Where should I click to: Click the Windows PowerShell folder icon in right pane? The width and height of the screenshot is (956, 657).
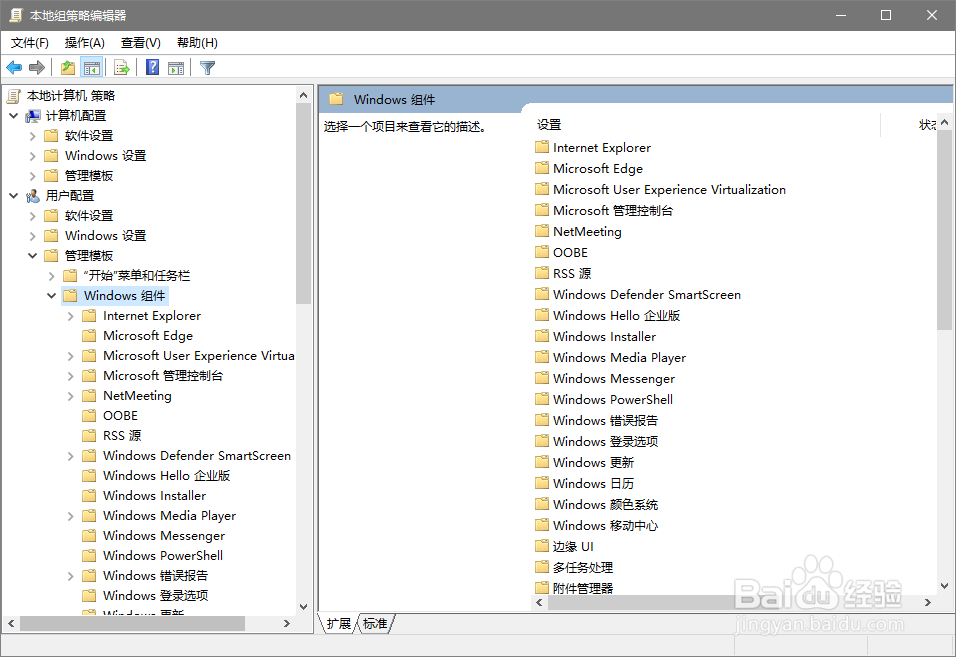click(542, 399)
